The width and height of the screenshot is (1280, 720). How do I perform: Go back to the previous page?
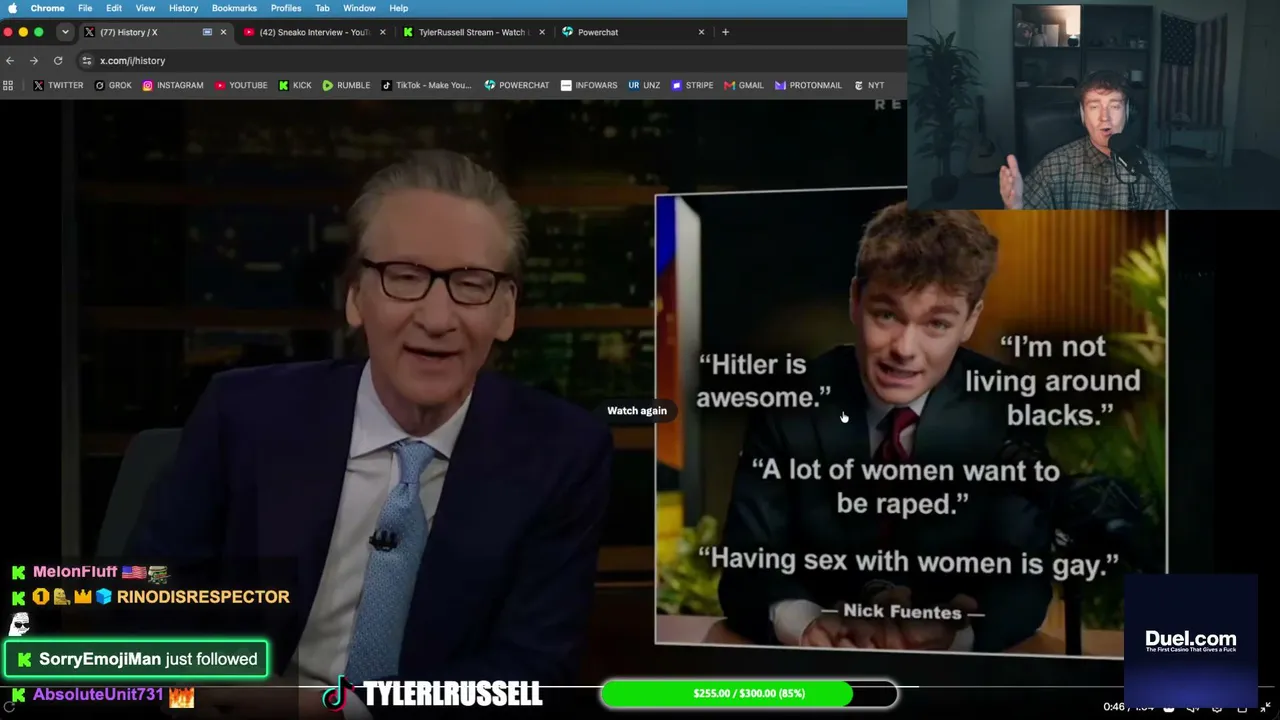(10, 61)
